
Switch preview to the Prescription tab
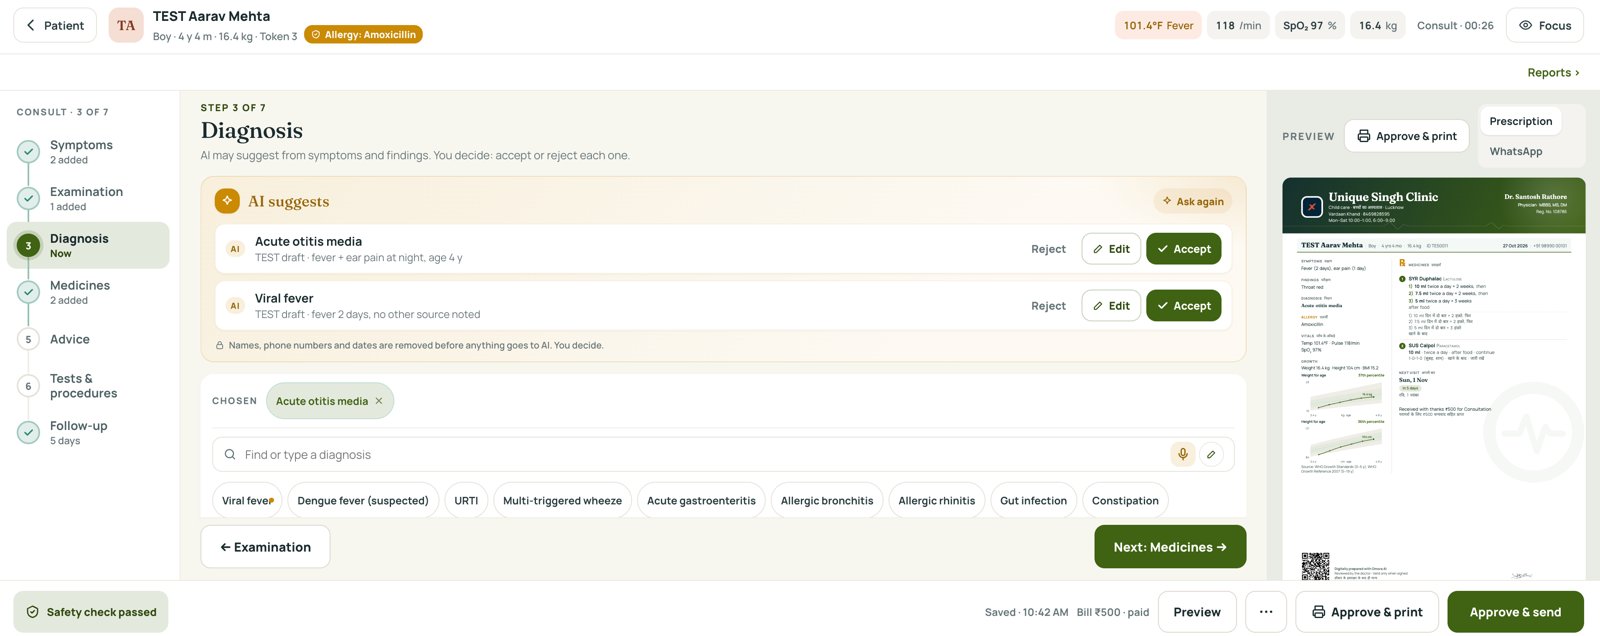[x=1521, y=121]
